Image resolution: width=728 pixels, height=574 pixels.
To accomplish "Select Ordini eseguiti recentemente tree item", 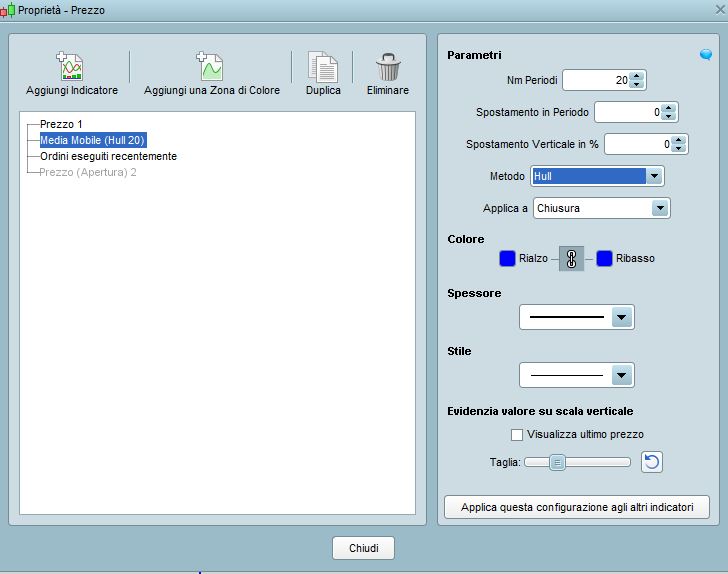I will coord(108,156).
